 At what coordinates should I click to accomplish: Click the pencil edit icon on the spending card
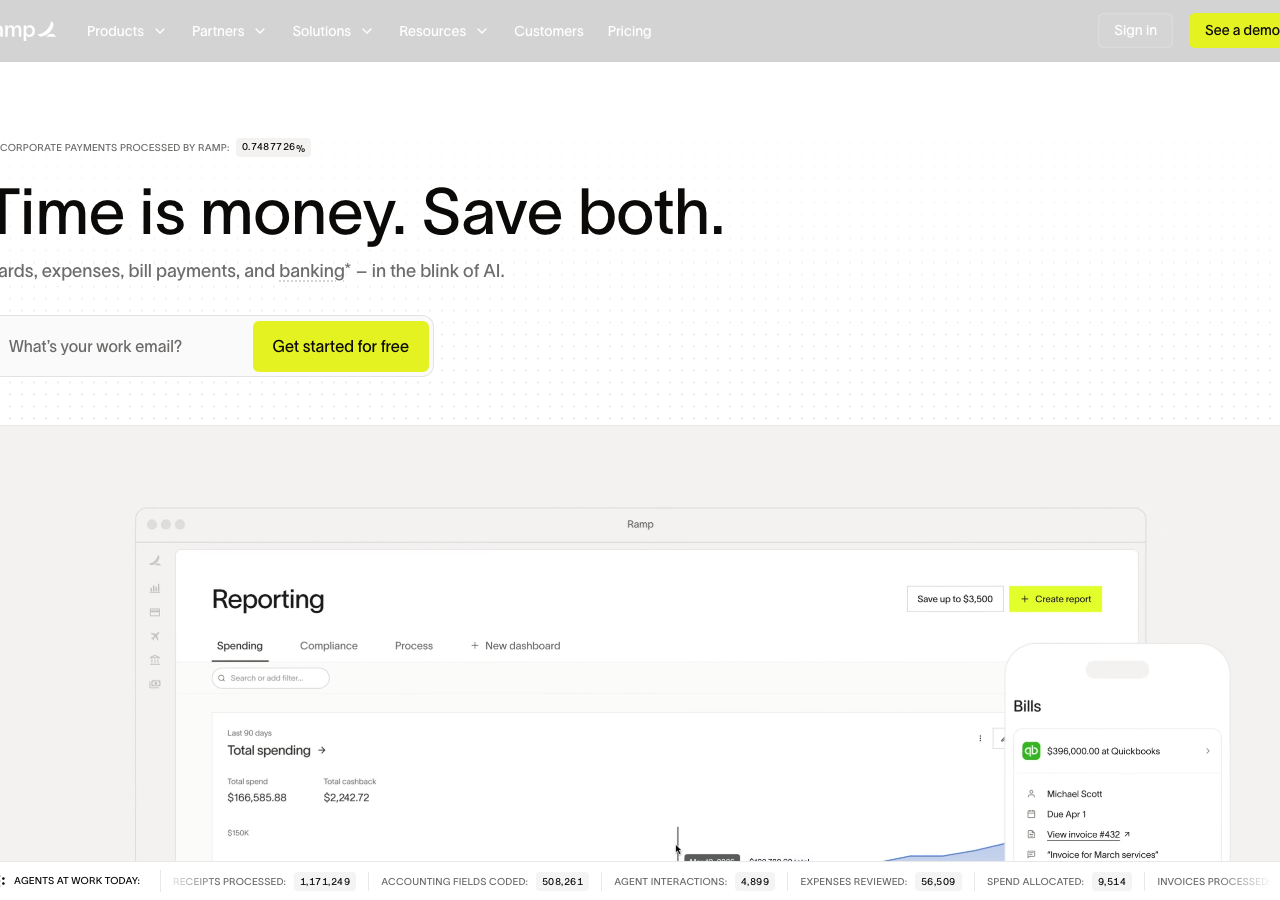coord(1001,738)
